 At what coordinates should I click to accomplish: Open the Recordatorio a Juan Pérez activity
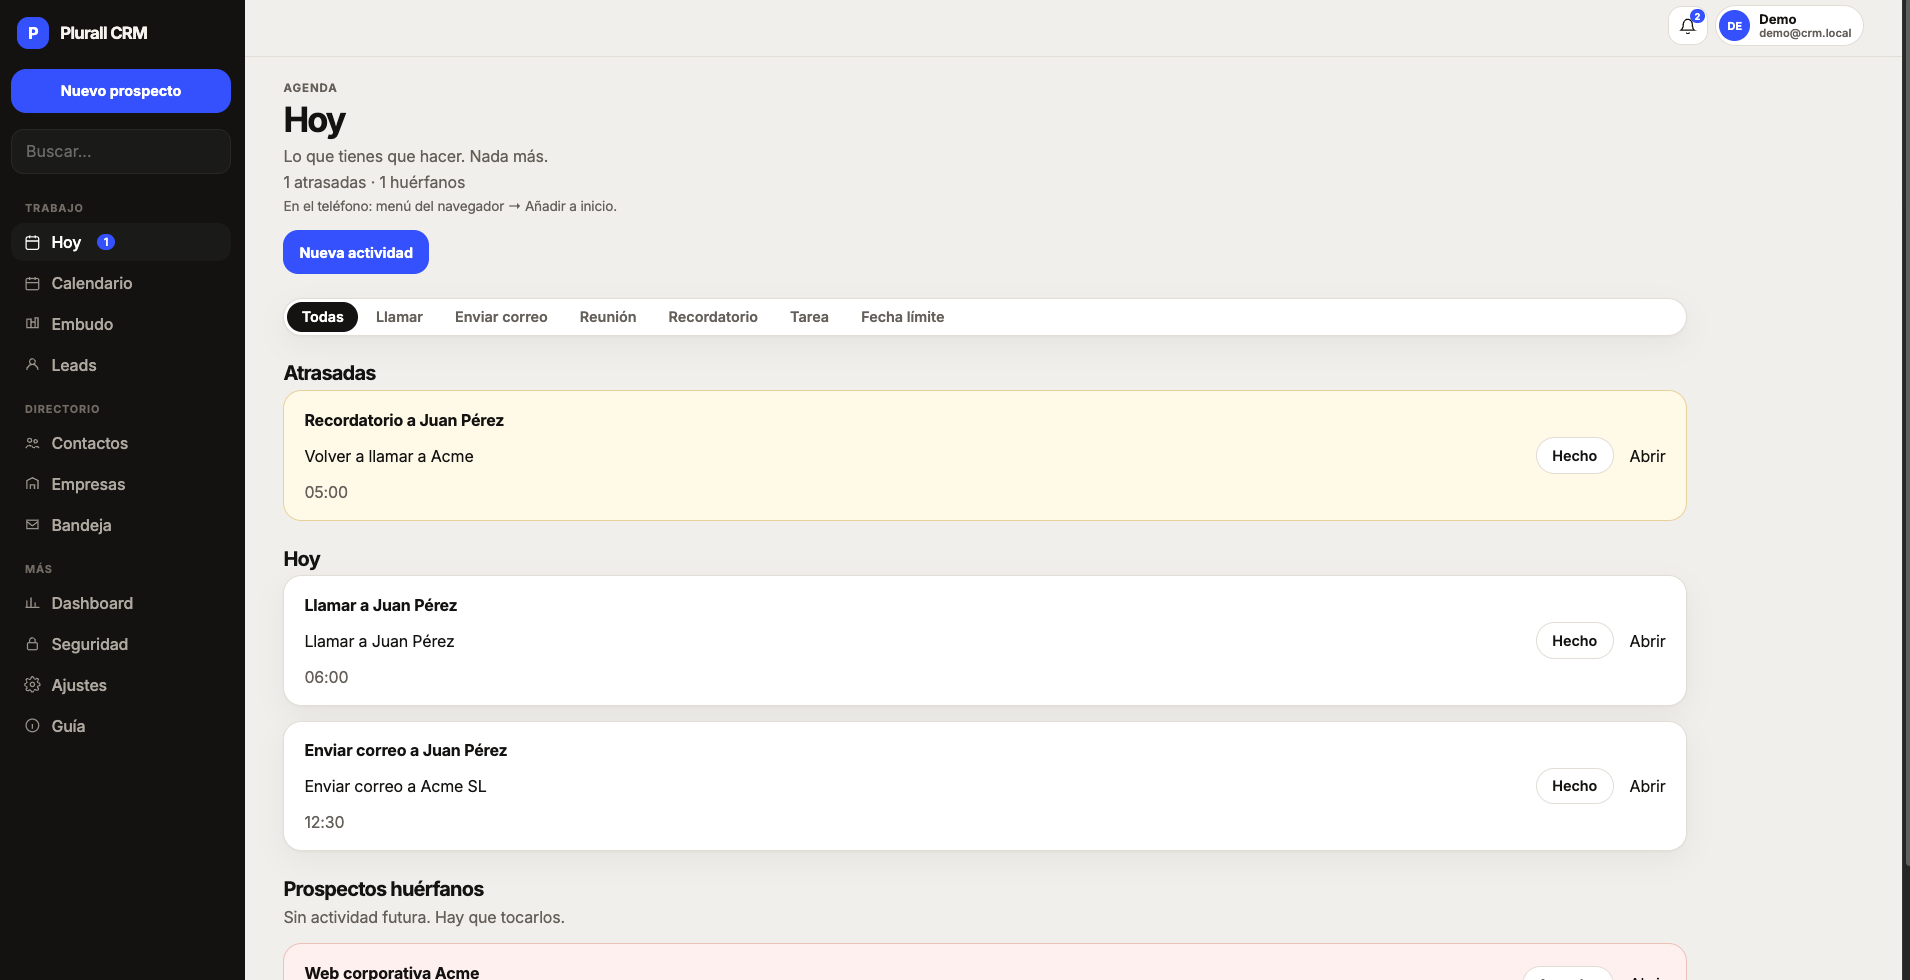point(1647,456)
